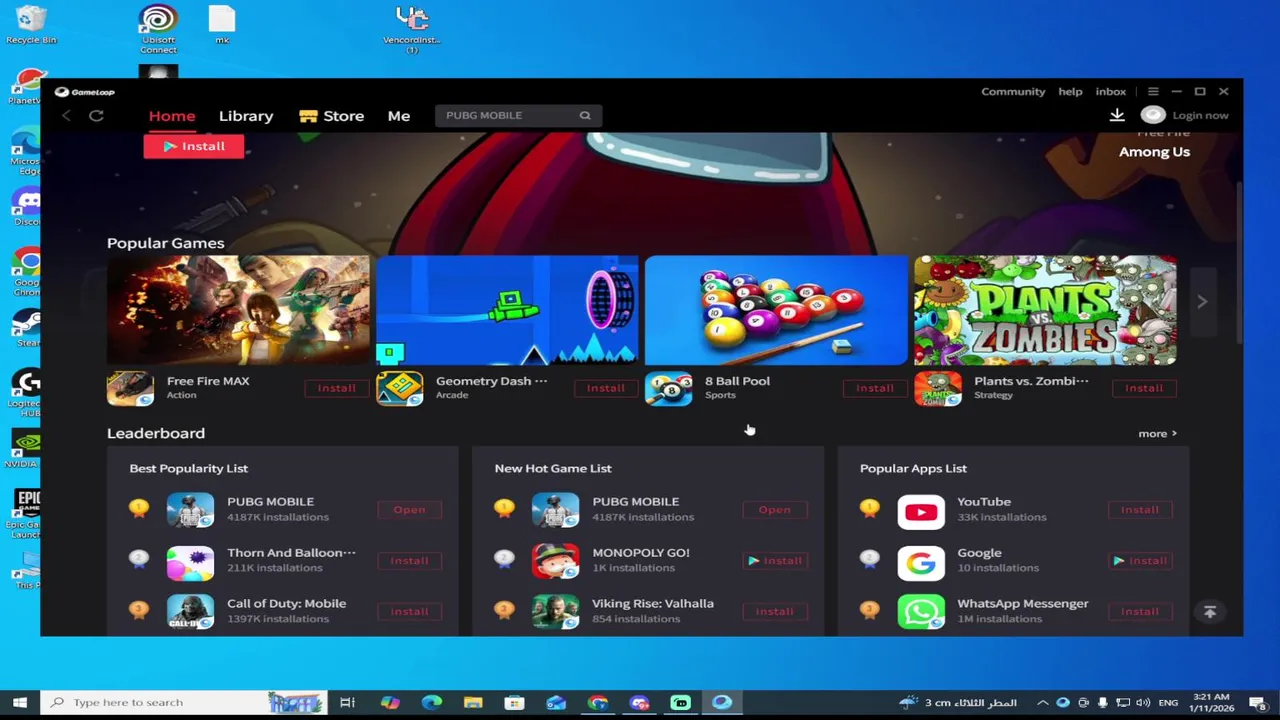The width and height of the screenshot is (1280, 720).
Task: Show hidden system tray icons chevron
Action: (1042, 702)
